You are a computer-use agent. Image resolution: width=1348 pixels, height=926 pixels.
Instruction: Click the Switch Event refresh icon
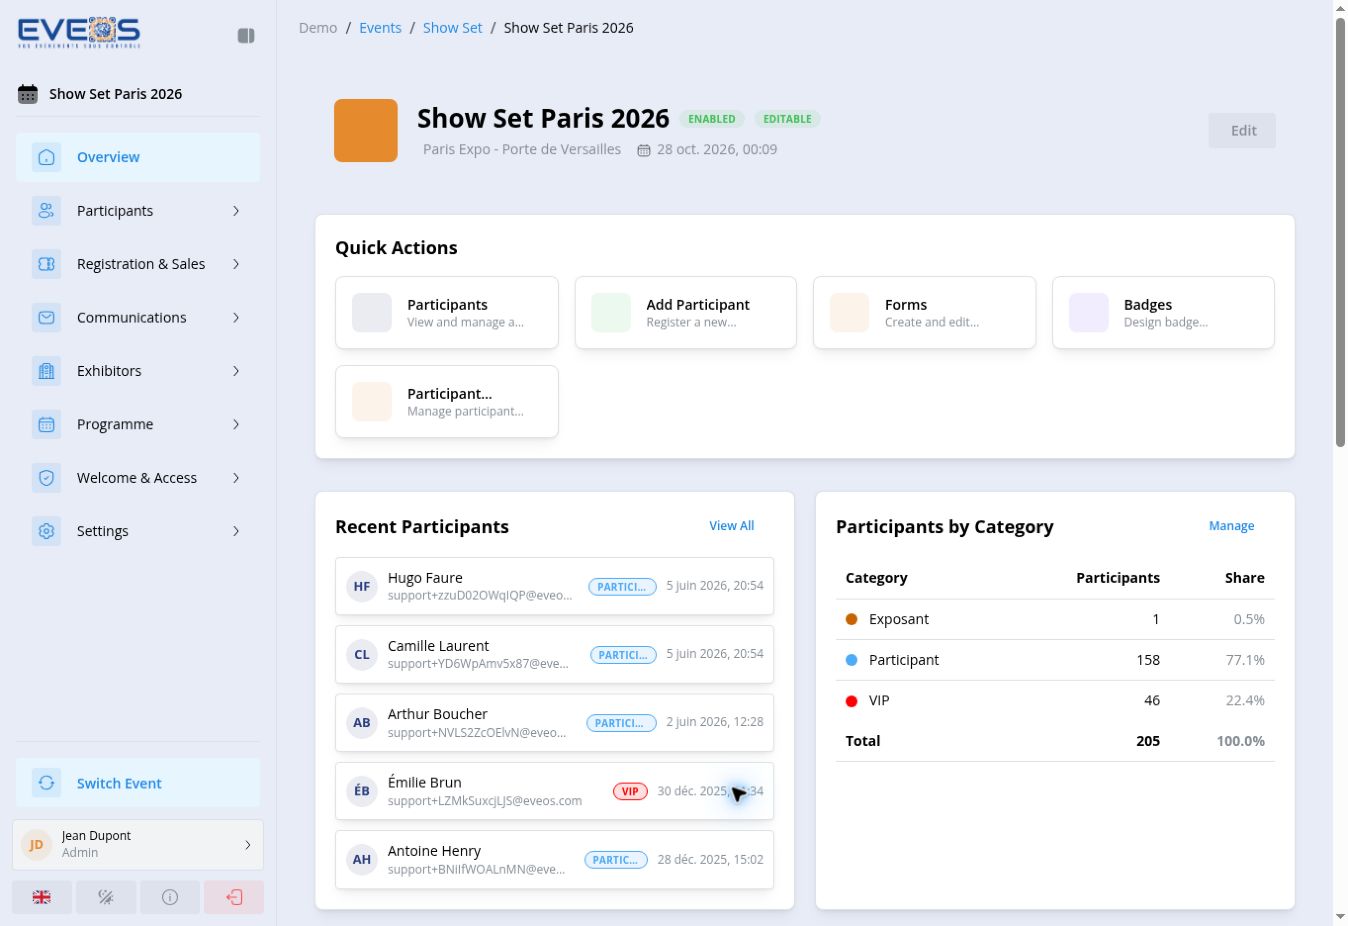tap(46, 783)
